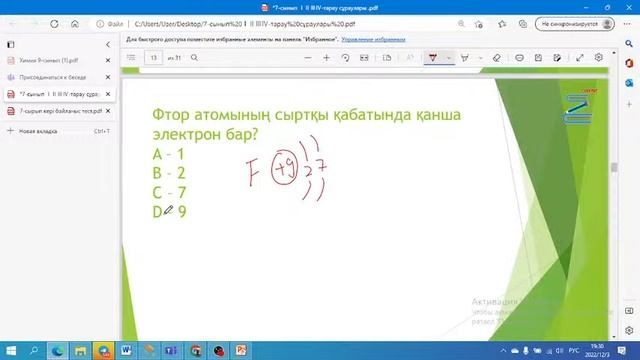
Task: Switch the РУС keyboard language indicator
Action: [x=574, y=351]
